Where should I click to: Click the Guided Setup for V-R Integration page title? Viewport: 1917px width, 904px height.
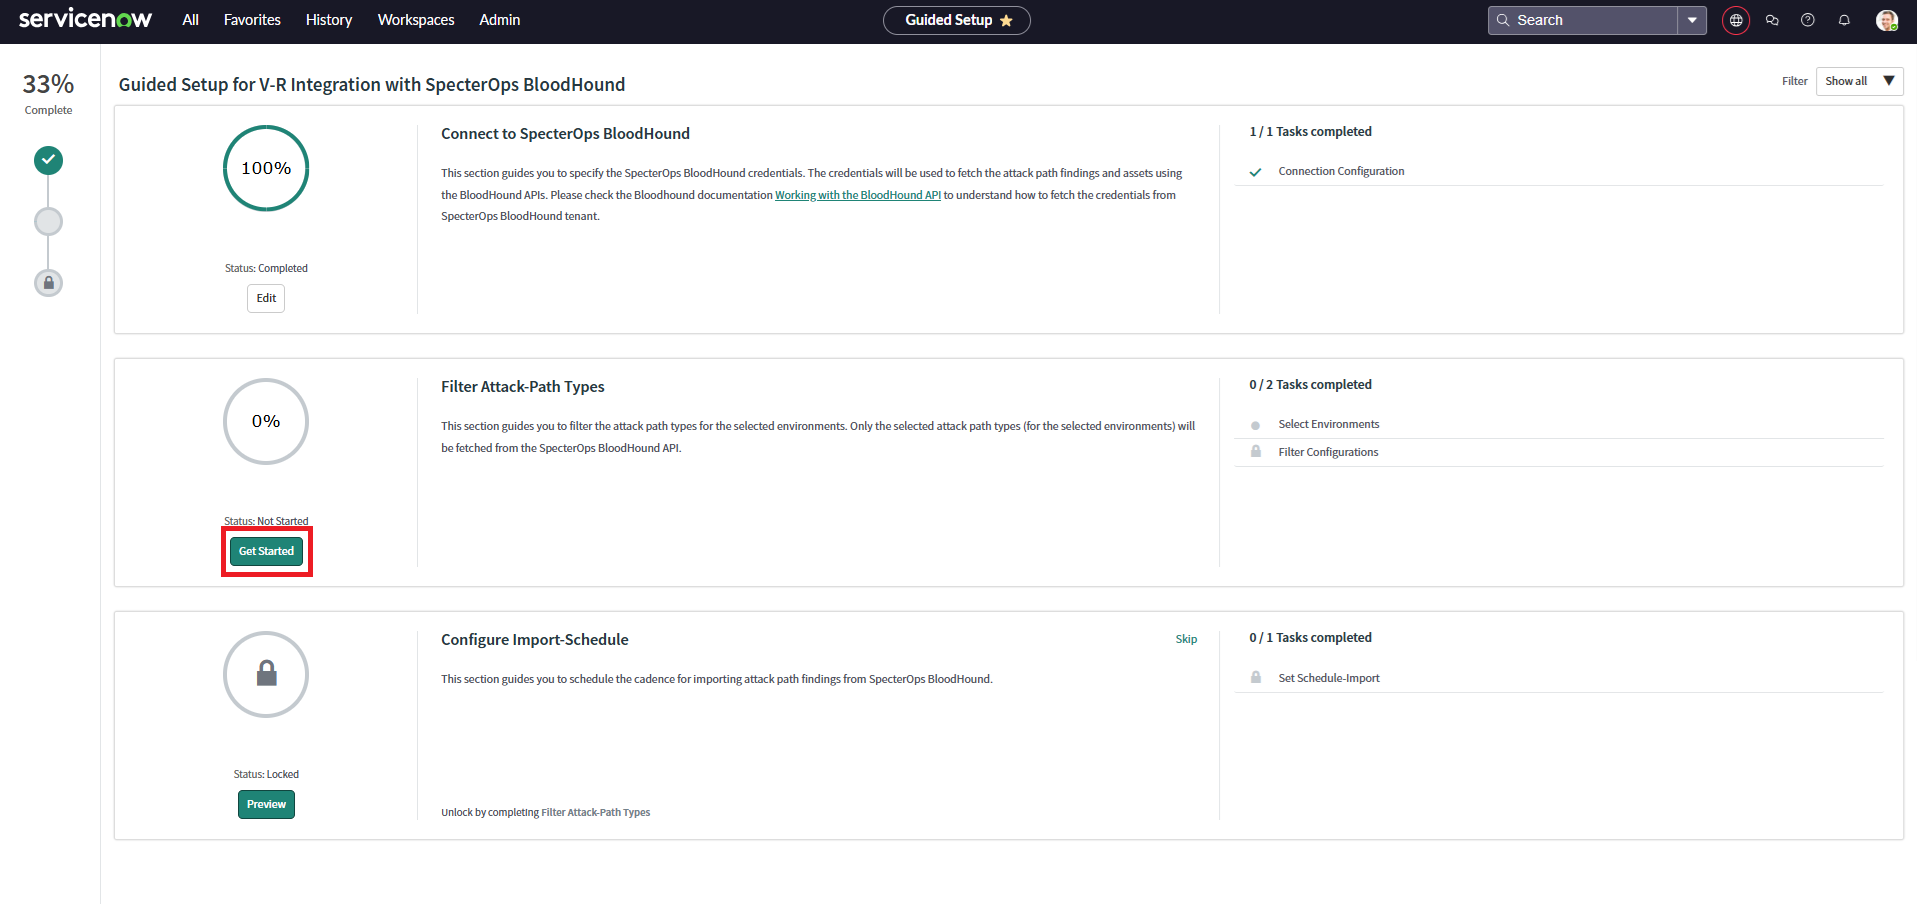point(372,85)
